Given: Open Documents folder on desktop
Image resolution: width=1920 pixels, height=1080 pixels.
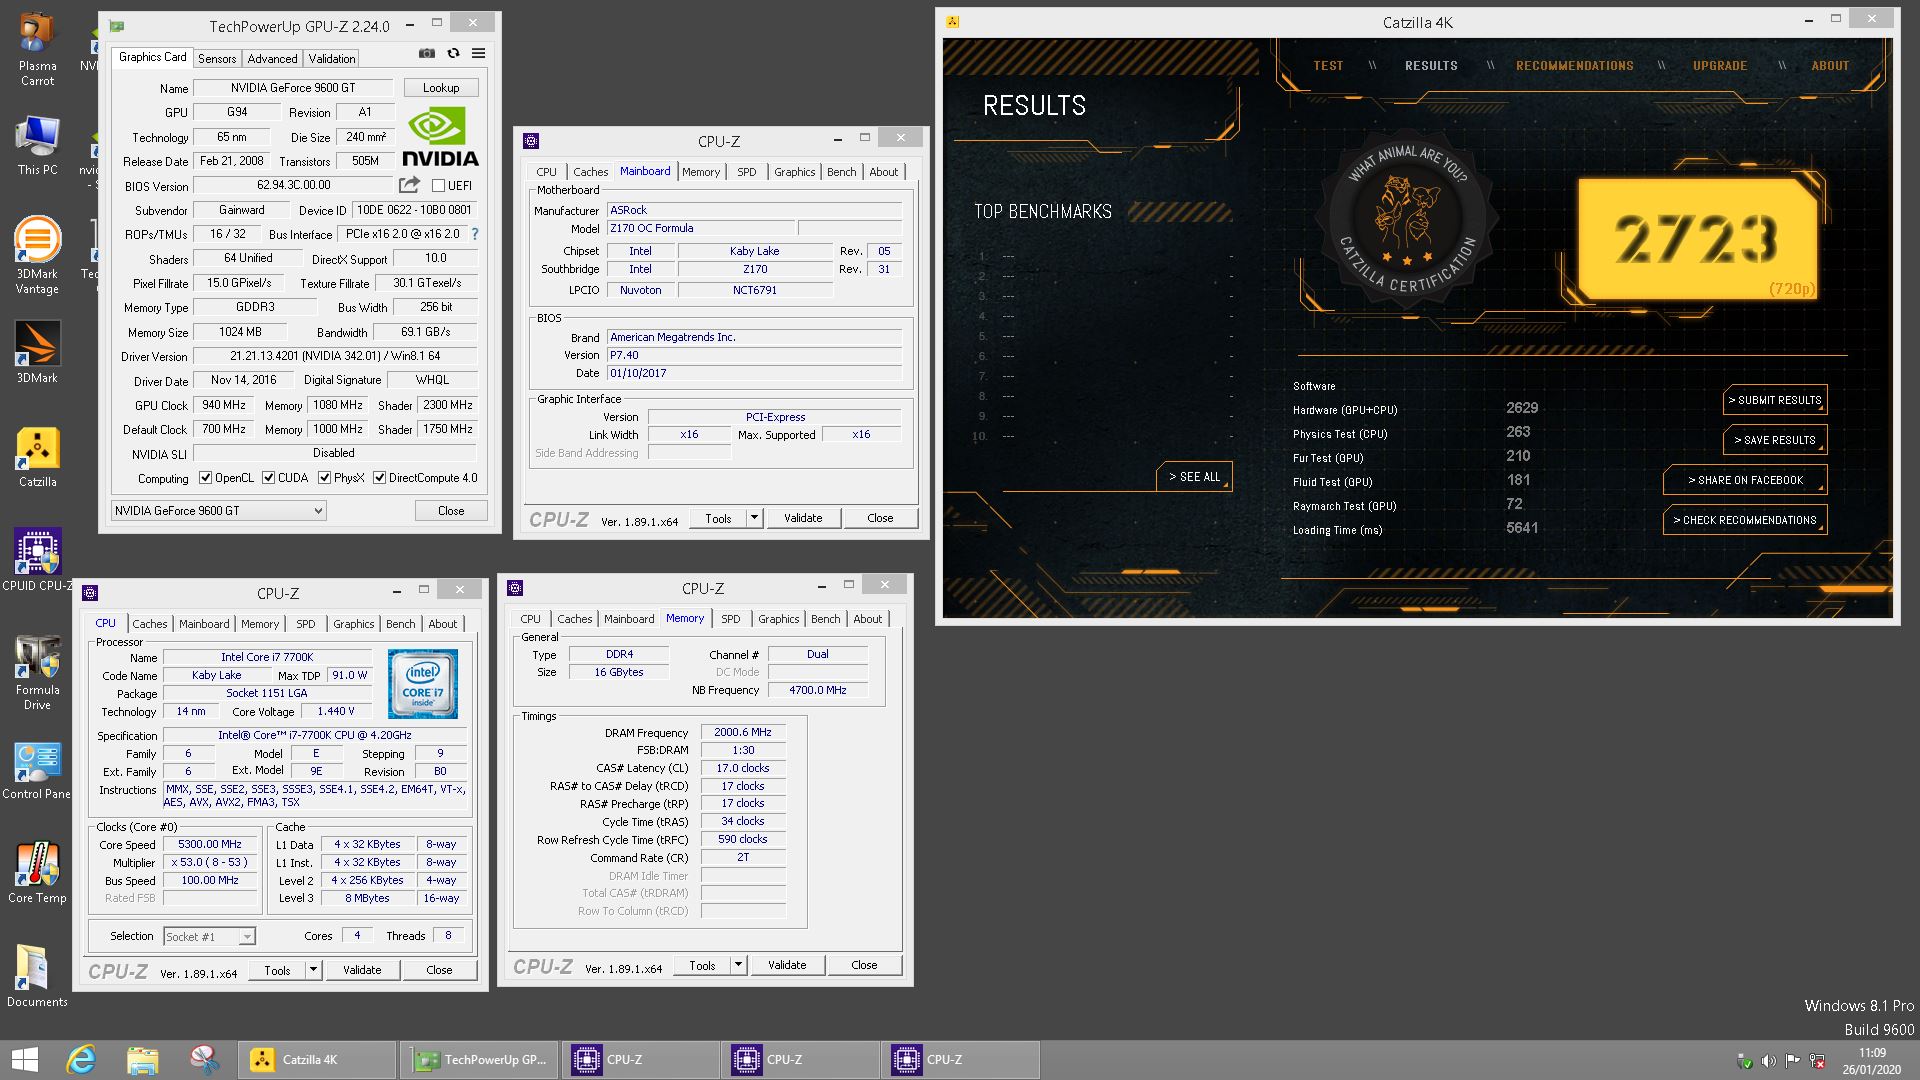Looking at the screenshot, I should click(x=37, y=976).
